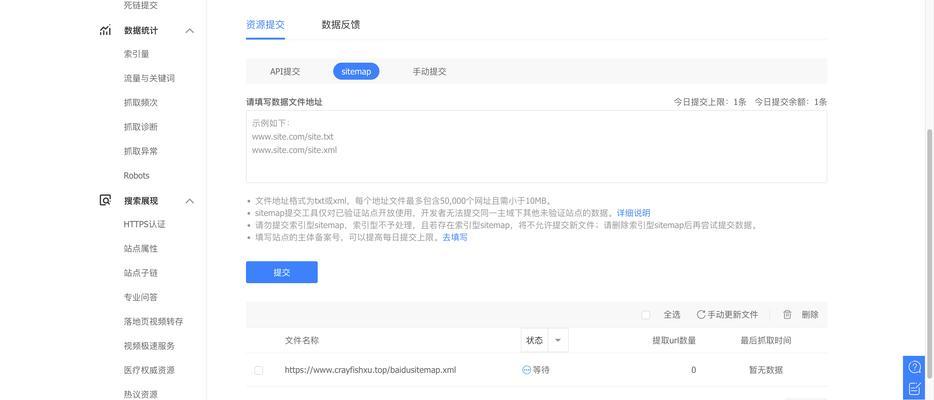934x400 pixels.
Task: Click the 今日提交上限：1条 text
Action: coord(710,102)
